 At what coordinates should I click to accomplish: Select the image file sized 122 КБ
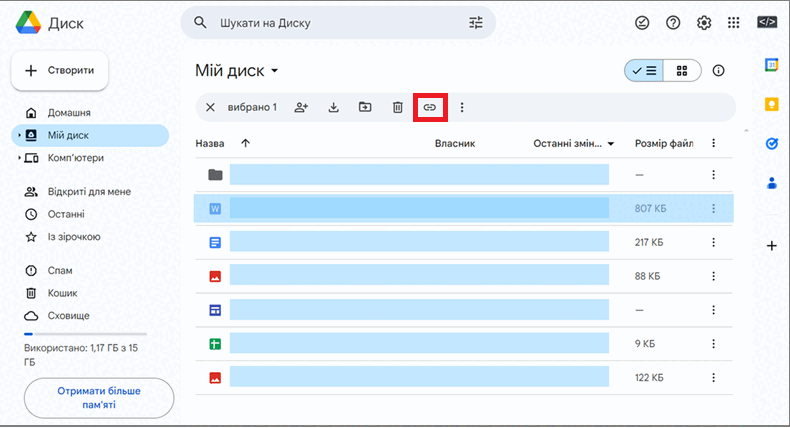click(215, 378)
